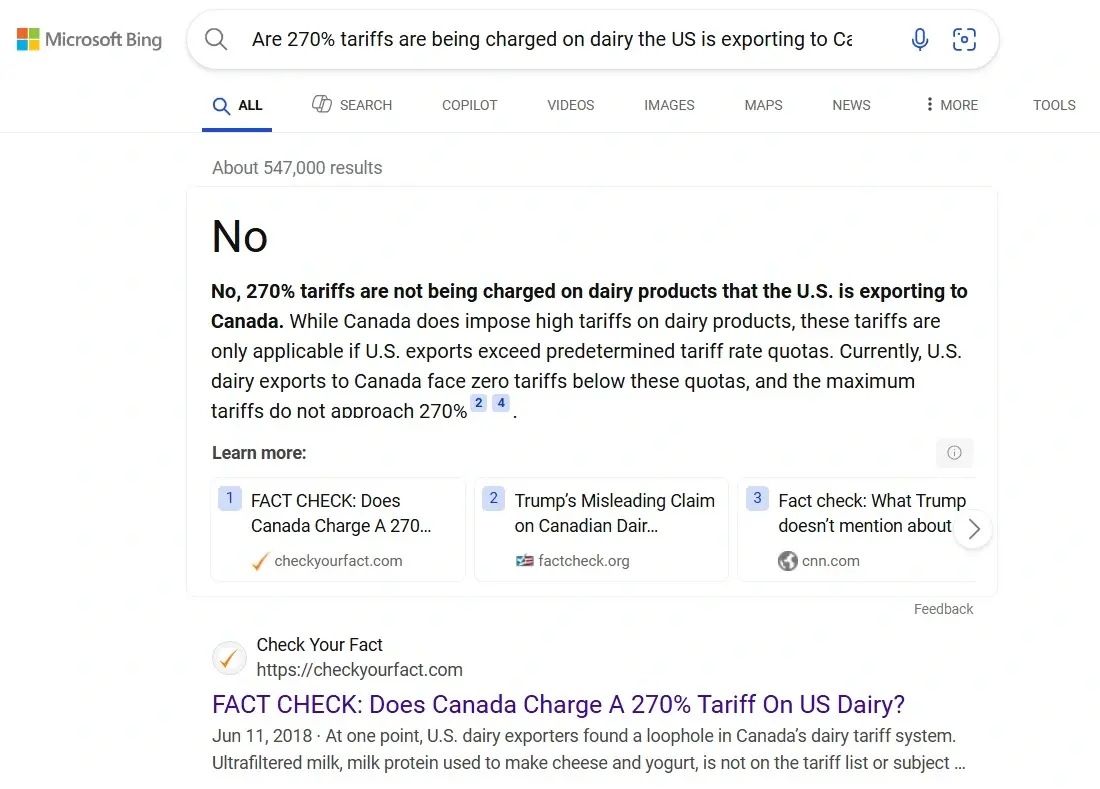Open the VIDEOS results tab

coord(570,105)
